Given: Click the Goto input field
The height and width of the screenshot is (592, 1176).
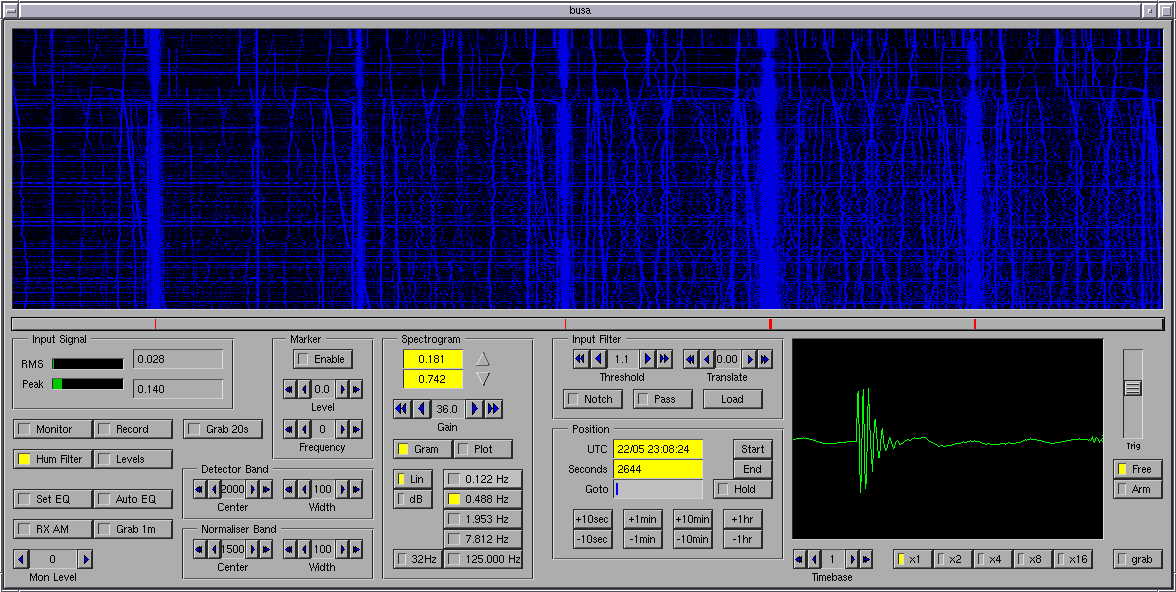Looking at the screenshot, I should 658,489.
